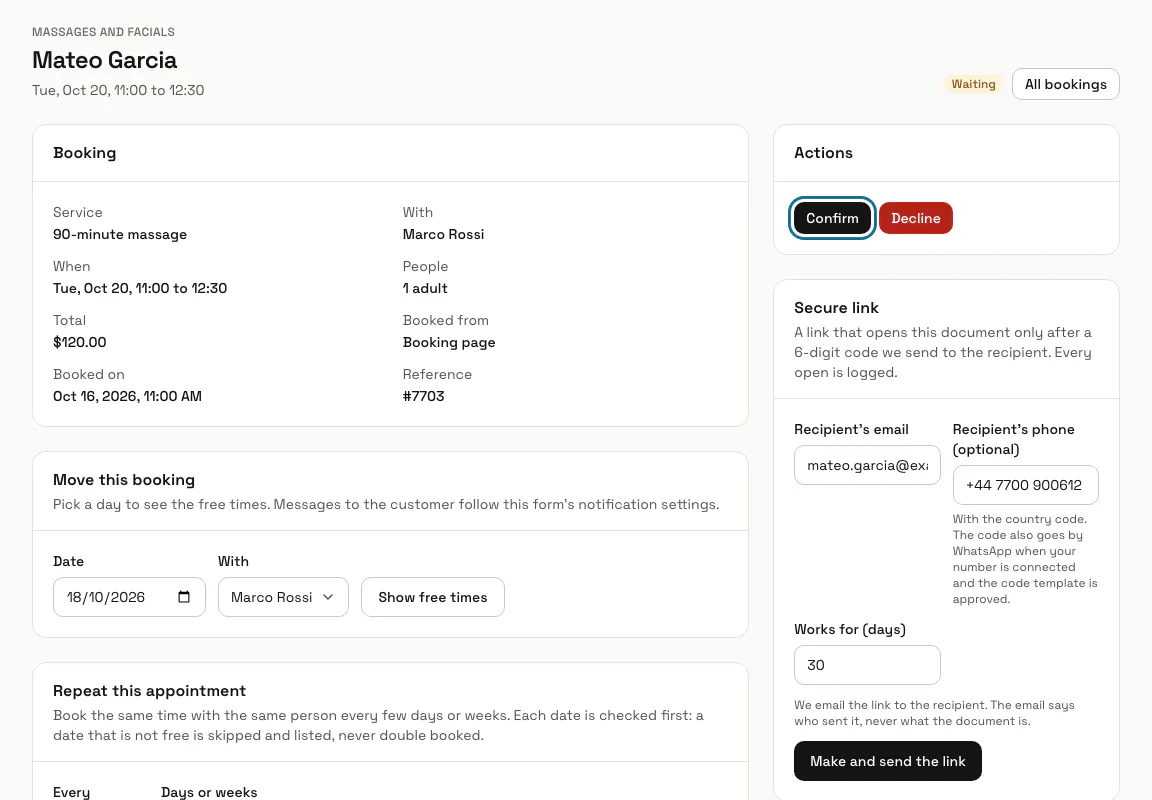Click Marco Rossi in the booking details

pos(443,234)
